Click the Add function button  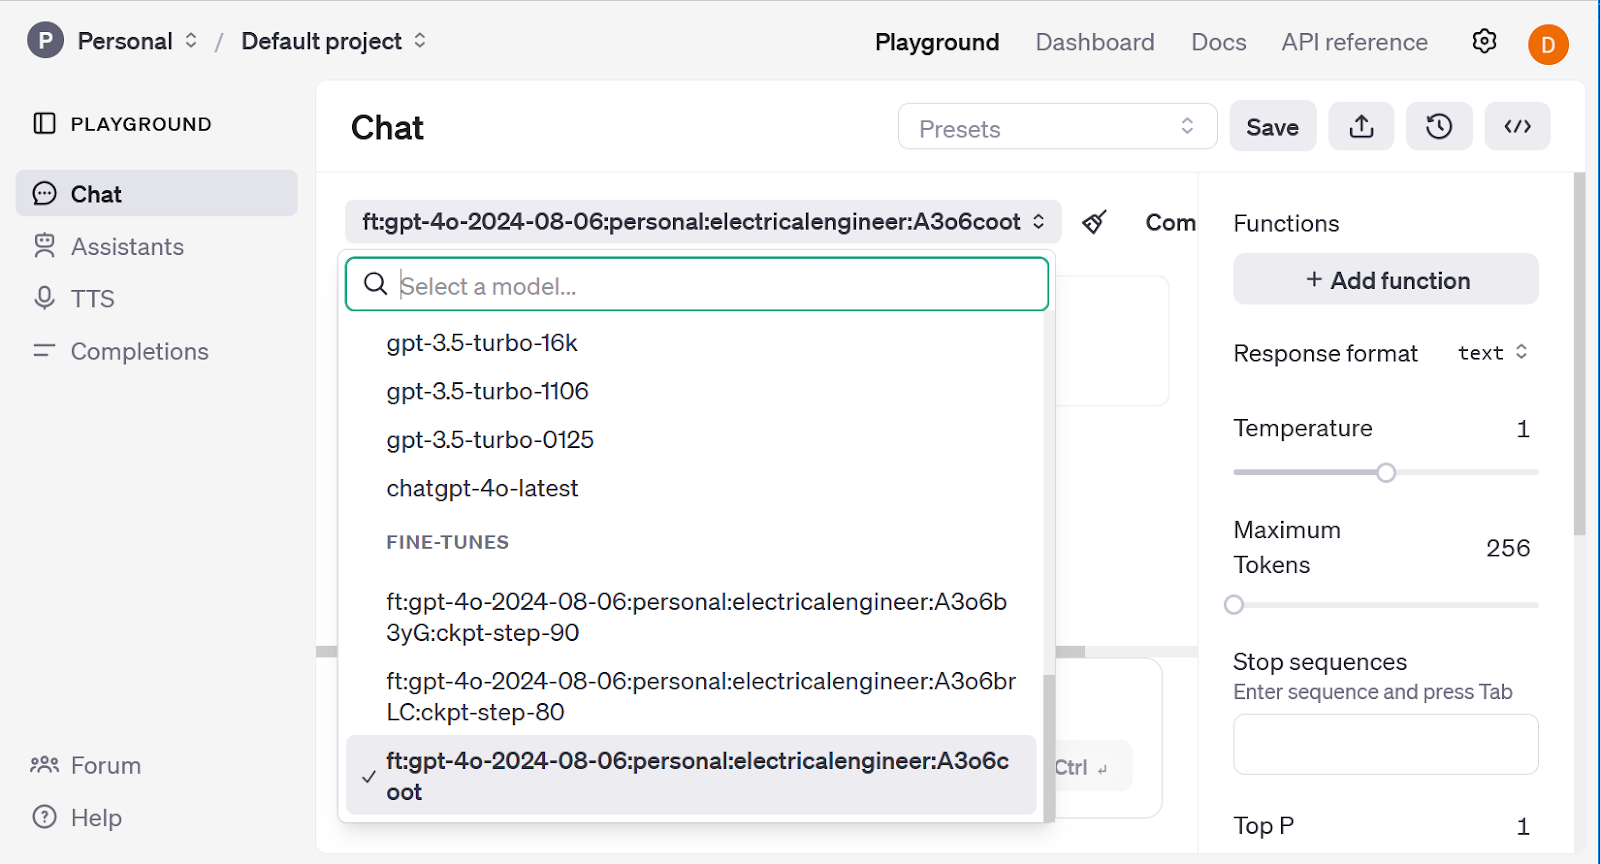click(x=1385, y=280)
